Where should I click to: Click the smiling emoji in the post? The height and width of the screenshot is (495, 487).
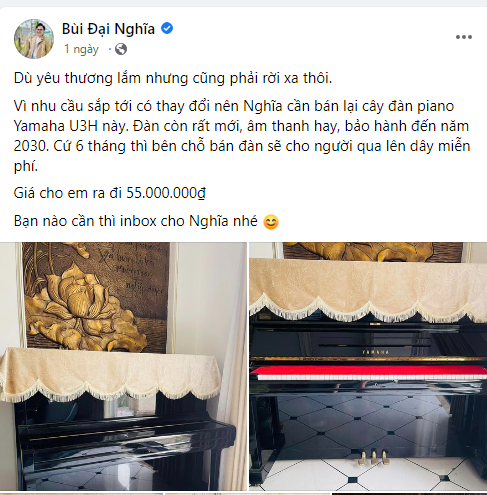point(271,222)
